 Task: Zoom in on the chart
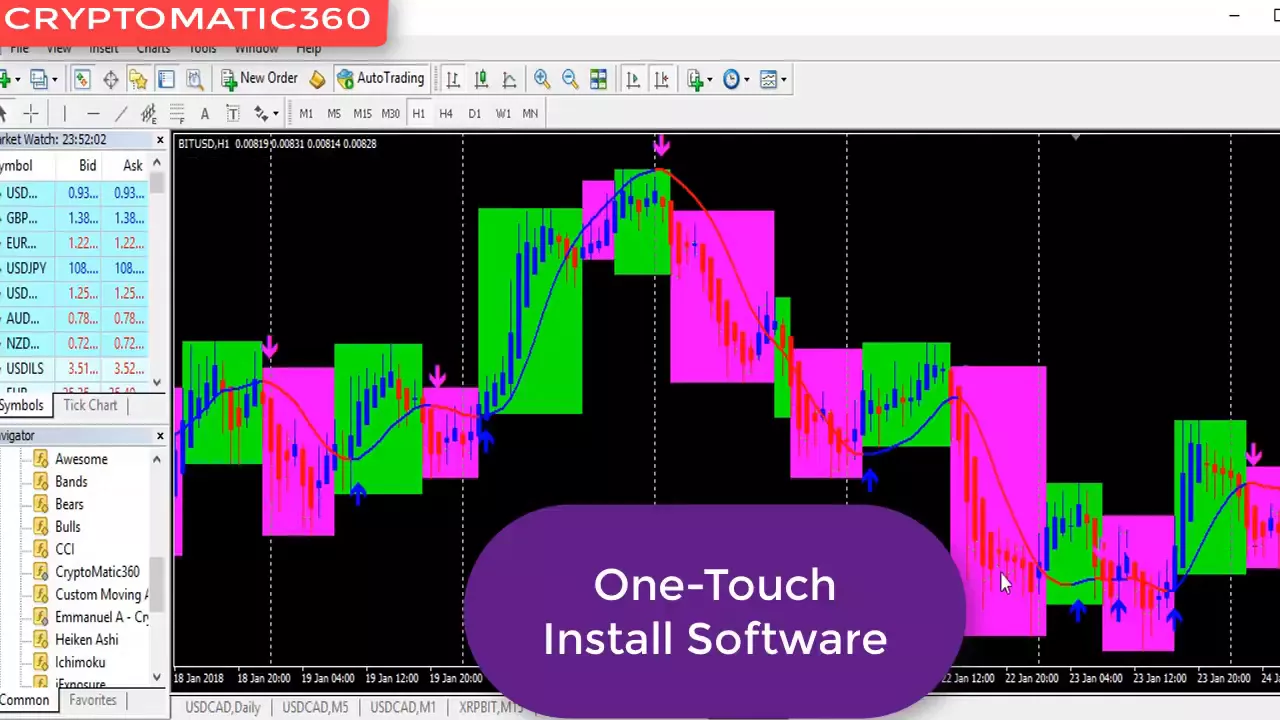pyautogui.click(x=542, y=79)
